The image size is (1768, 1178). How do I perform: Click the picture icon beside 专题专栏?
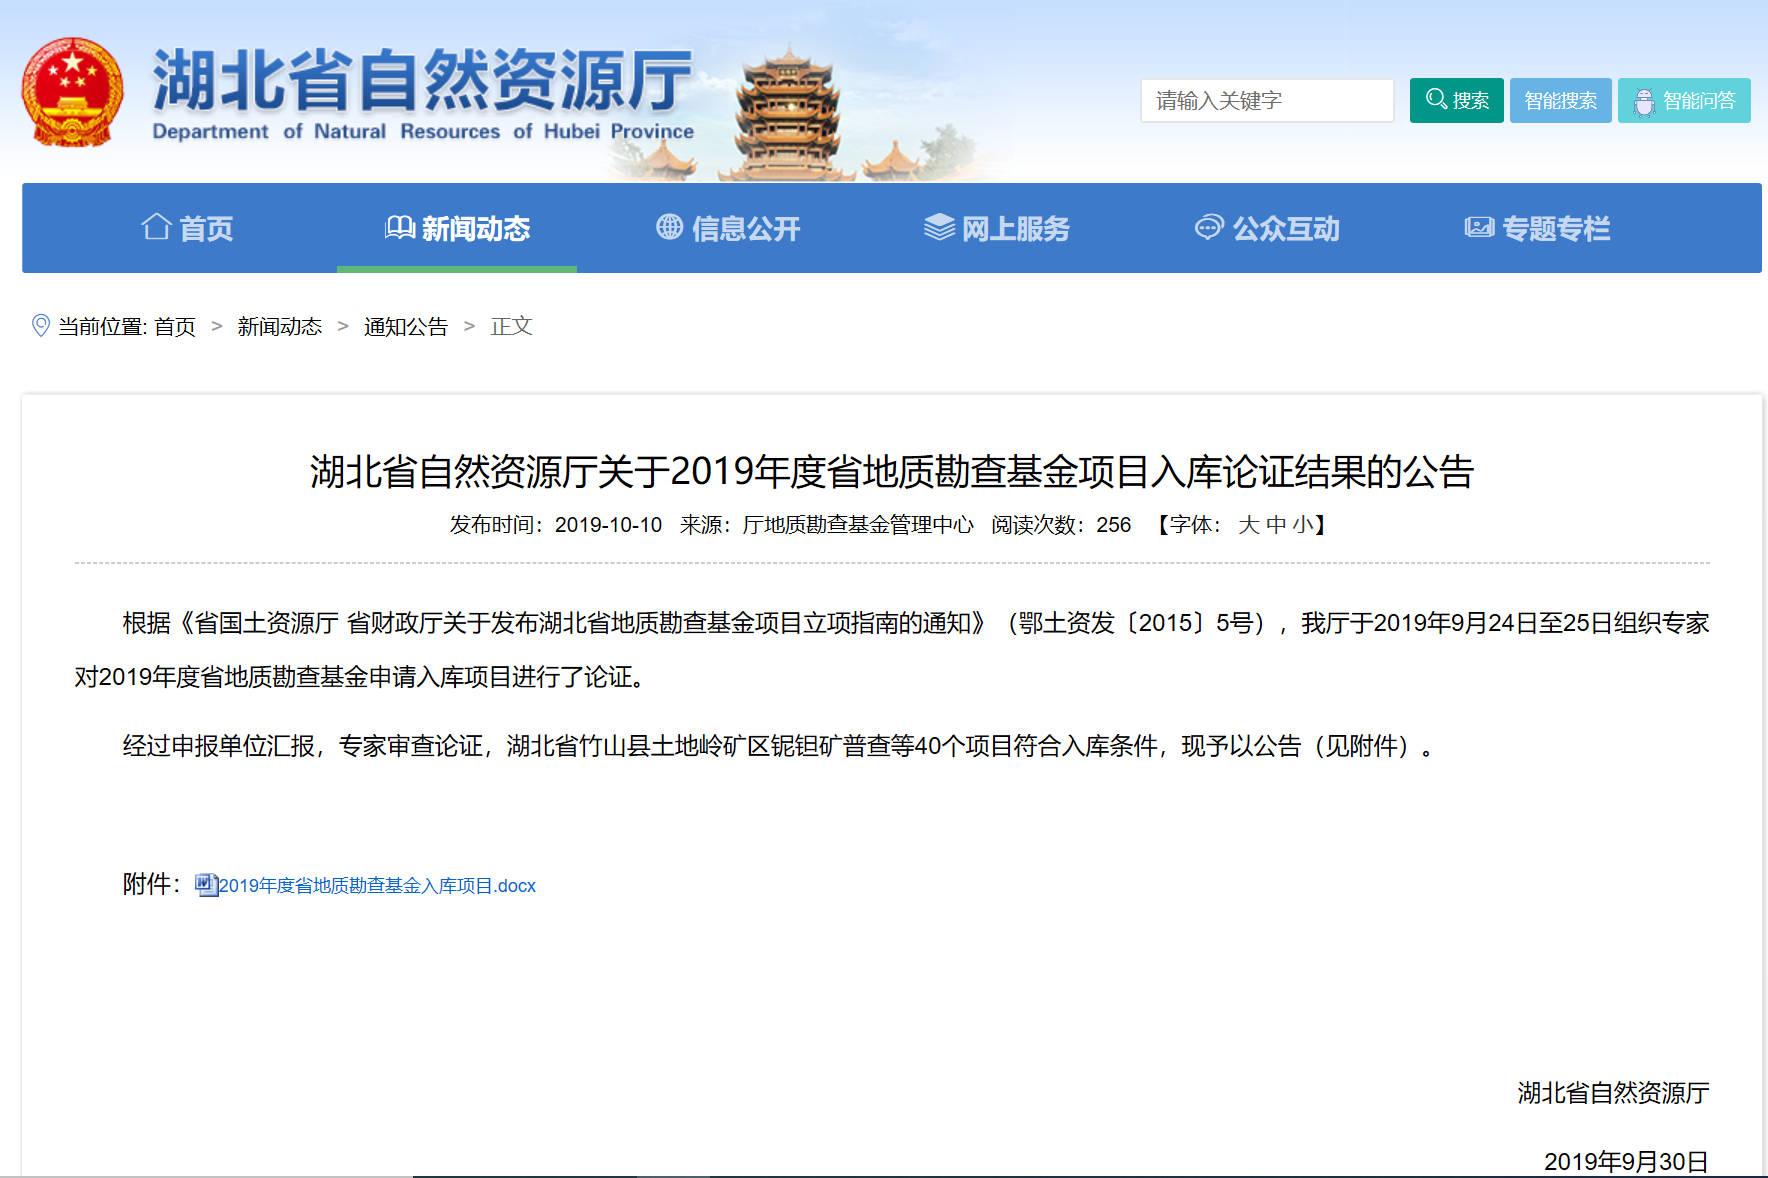coord(1479,227)
